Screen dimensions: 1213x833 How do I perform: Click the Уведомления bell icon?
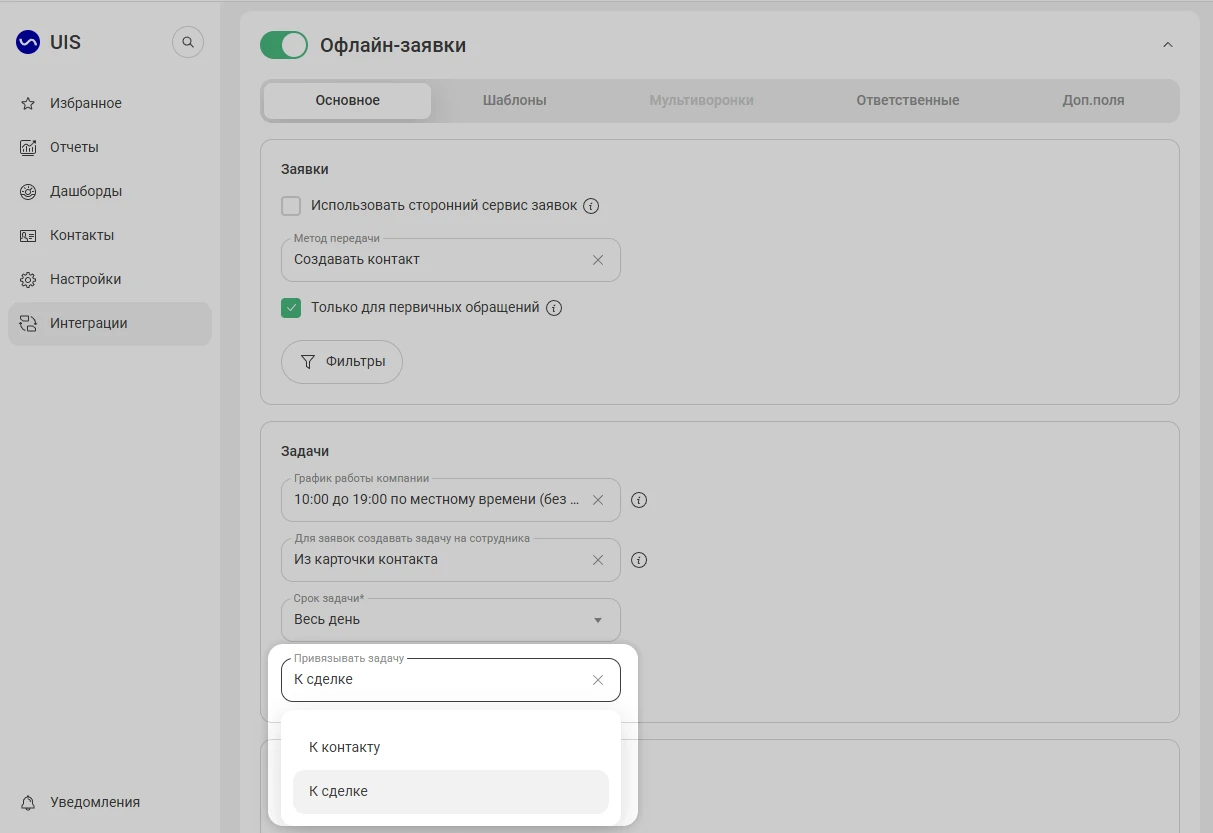pyautogui.click(x=28, y=802)
